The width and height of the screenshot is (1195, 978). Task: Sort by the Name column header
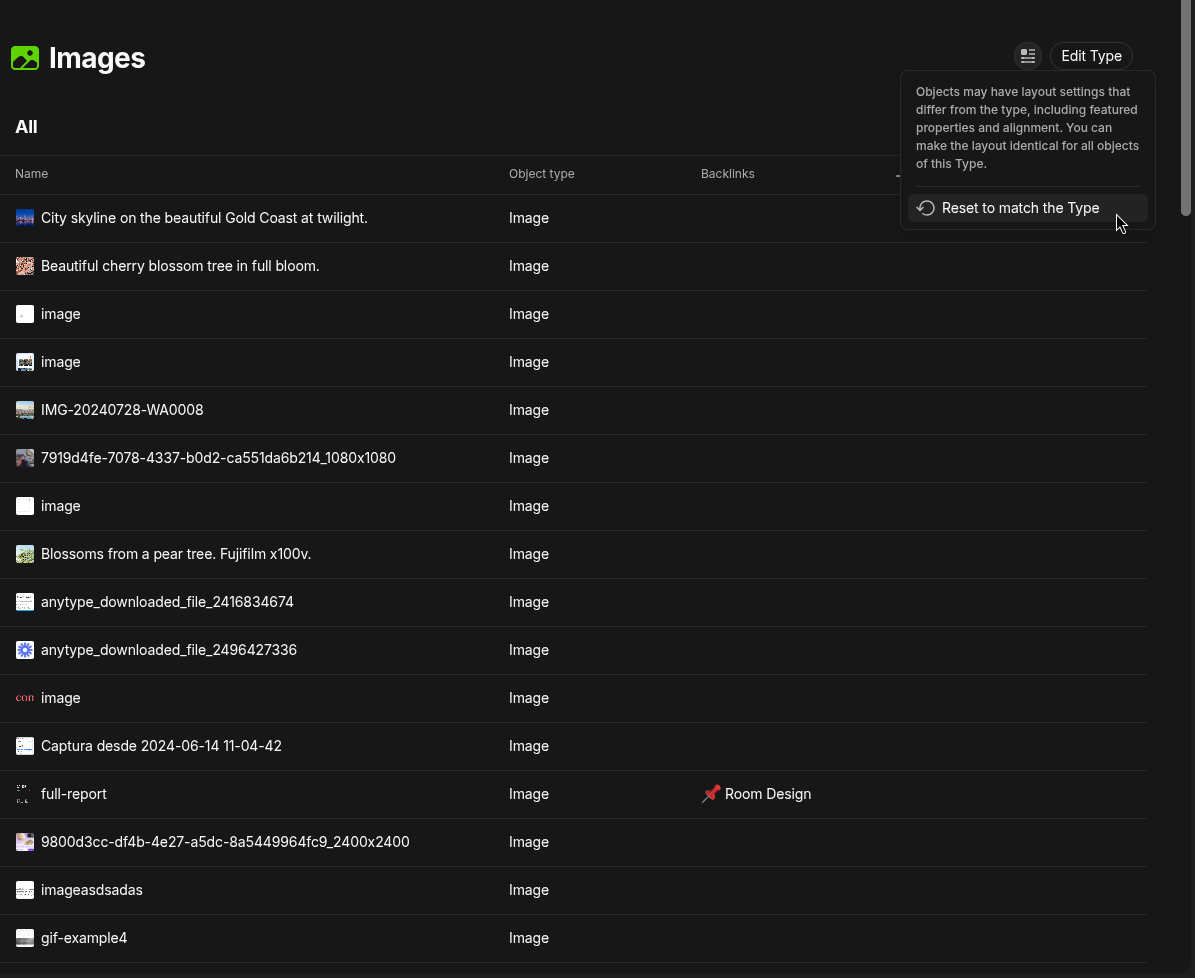(31, 174)
